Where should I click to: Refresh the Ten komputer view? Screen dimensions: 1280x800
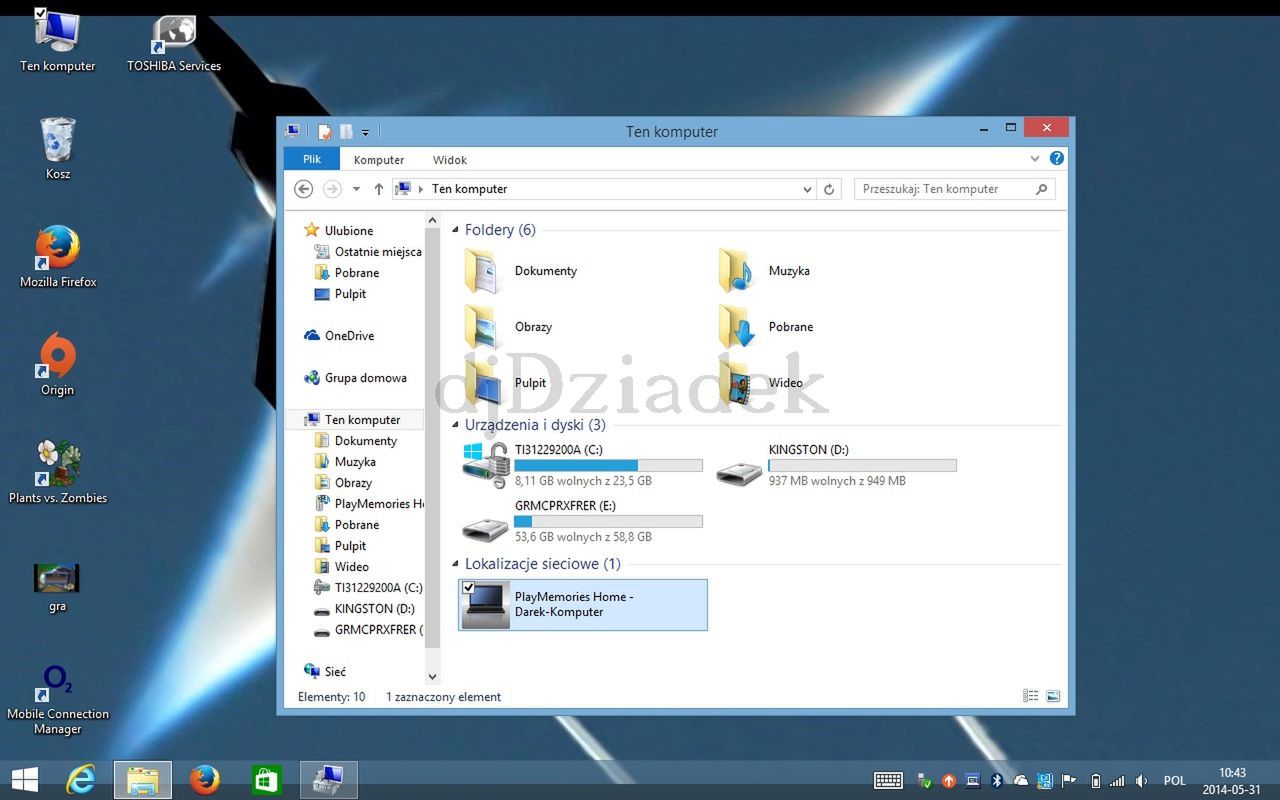tap(829, 189)
